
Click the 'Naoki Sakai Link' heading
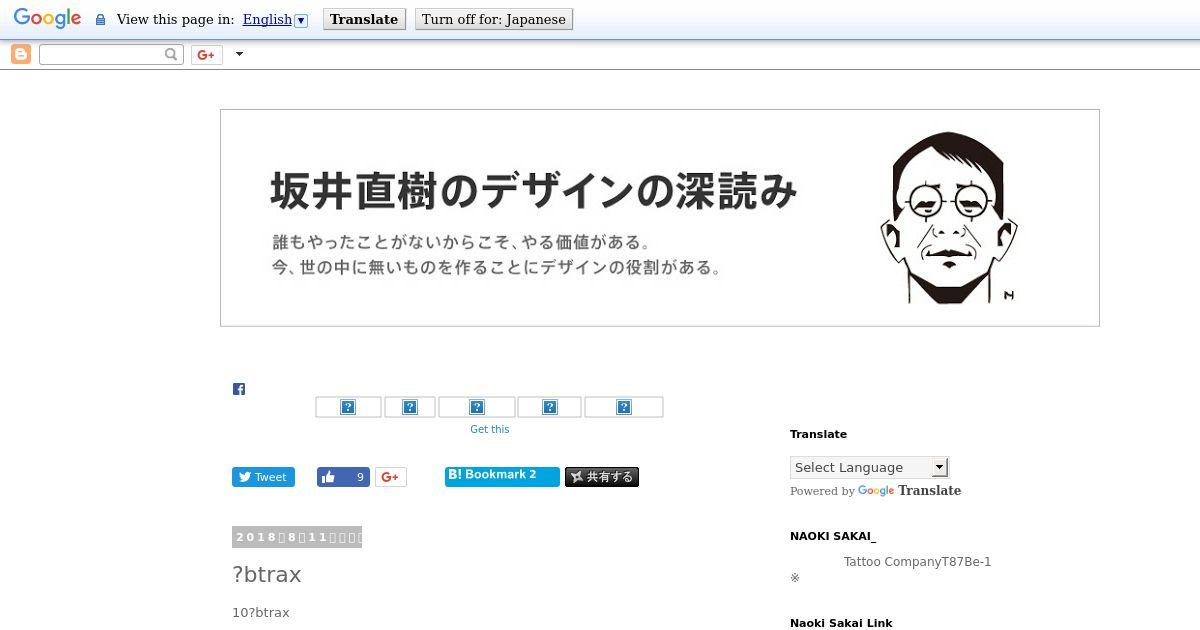[x=841, y=623]
